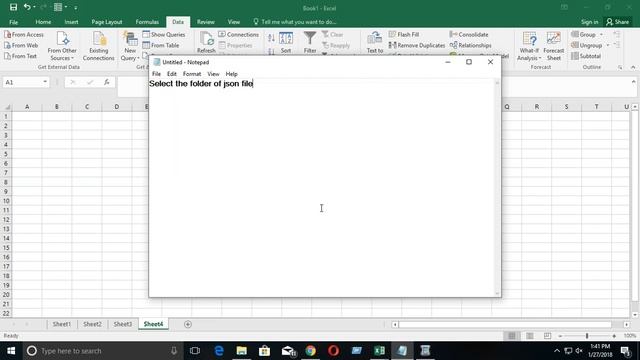
Task: Click Sort button in ribbon
Action: click(286, 42)
